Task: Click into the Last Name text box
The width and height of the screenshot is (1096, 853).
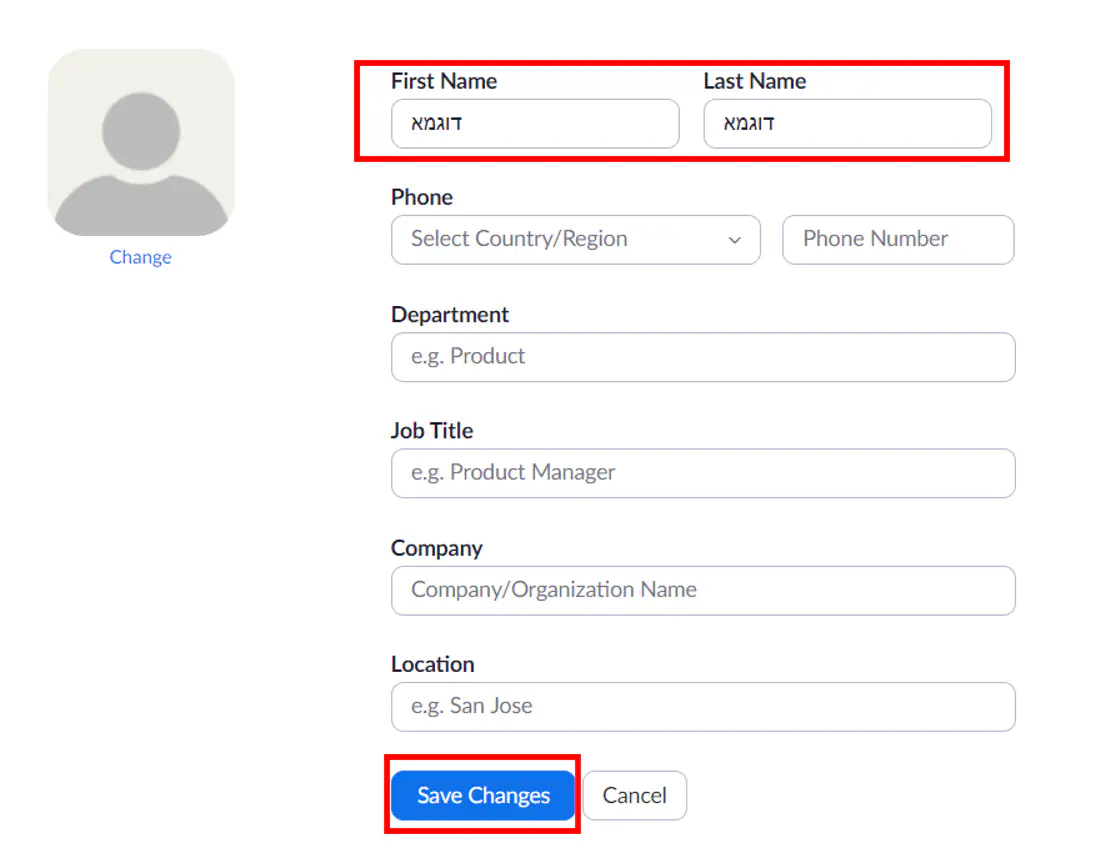Action: pyautogui.click(x=847, y=124)
